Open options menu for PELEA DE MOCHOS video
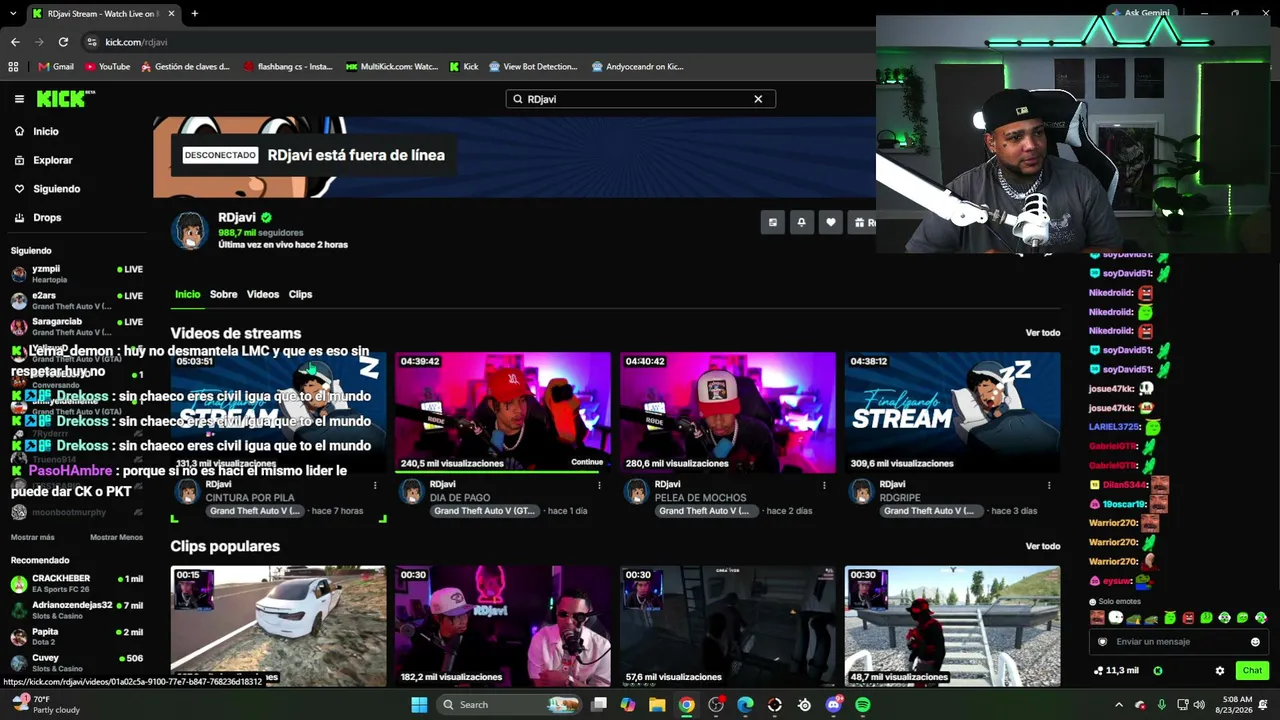 coord(825,485)
